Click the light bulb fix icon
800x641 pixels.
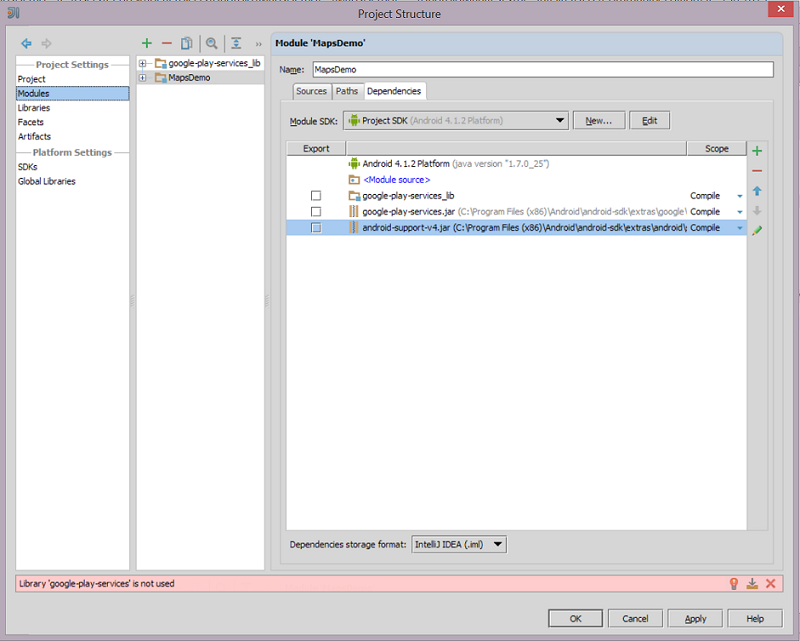pos(734,583)
